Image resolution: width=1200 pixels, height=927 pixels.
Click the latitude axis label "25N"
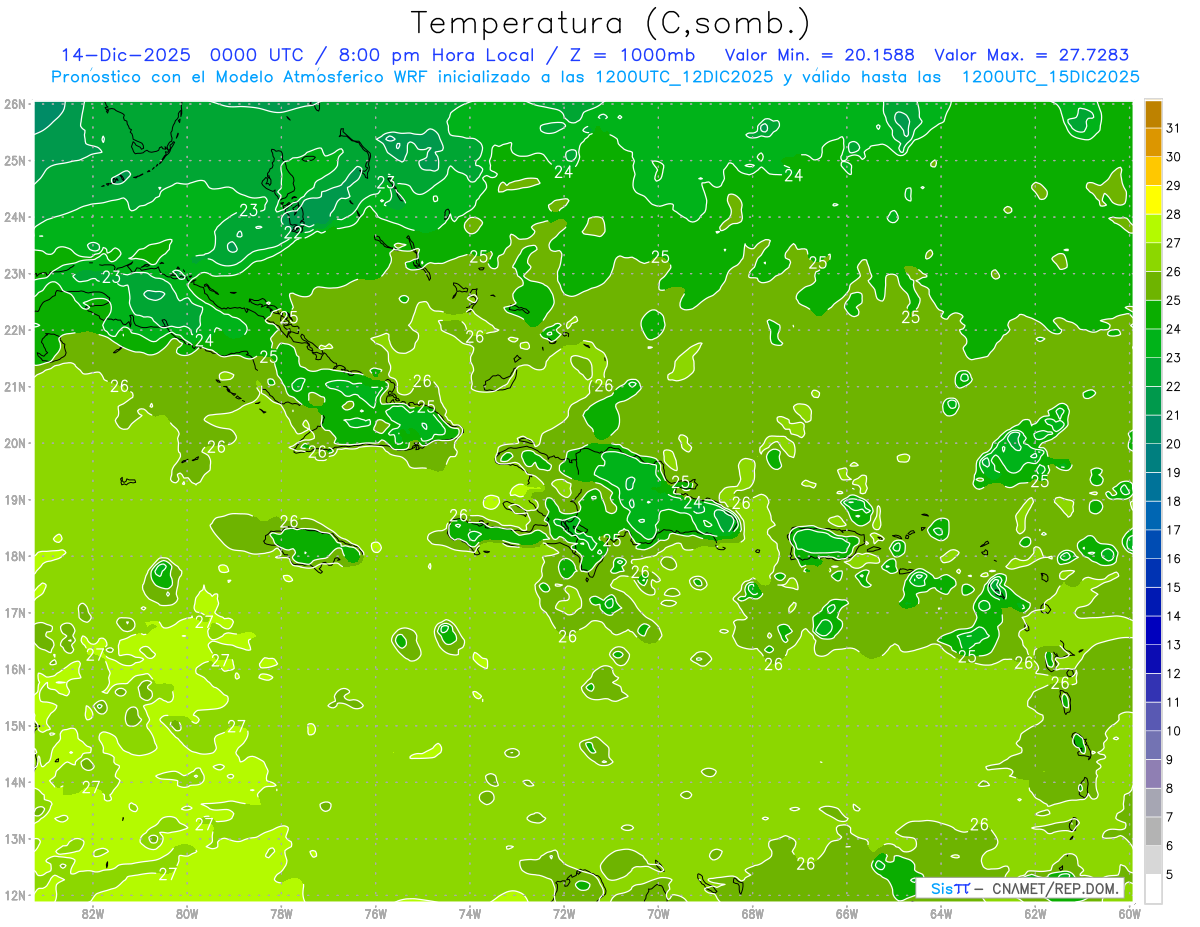tap(15, 160)
